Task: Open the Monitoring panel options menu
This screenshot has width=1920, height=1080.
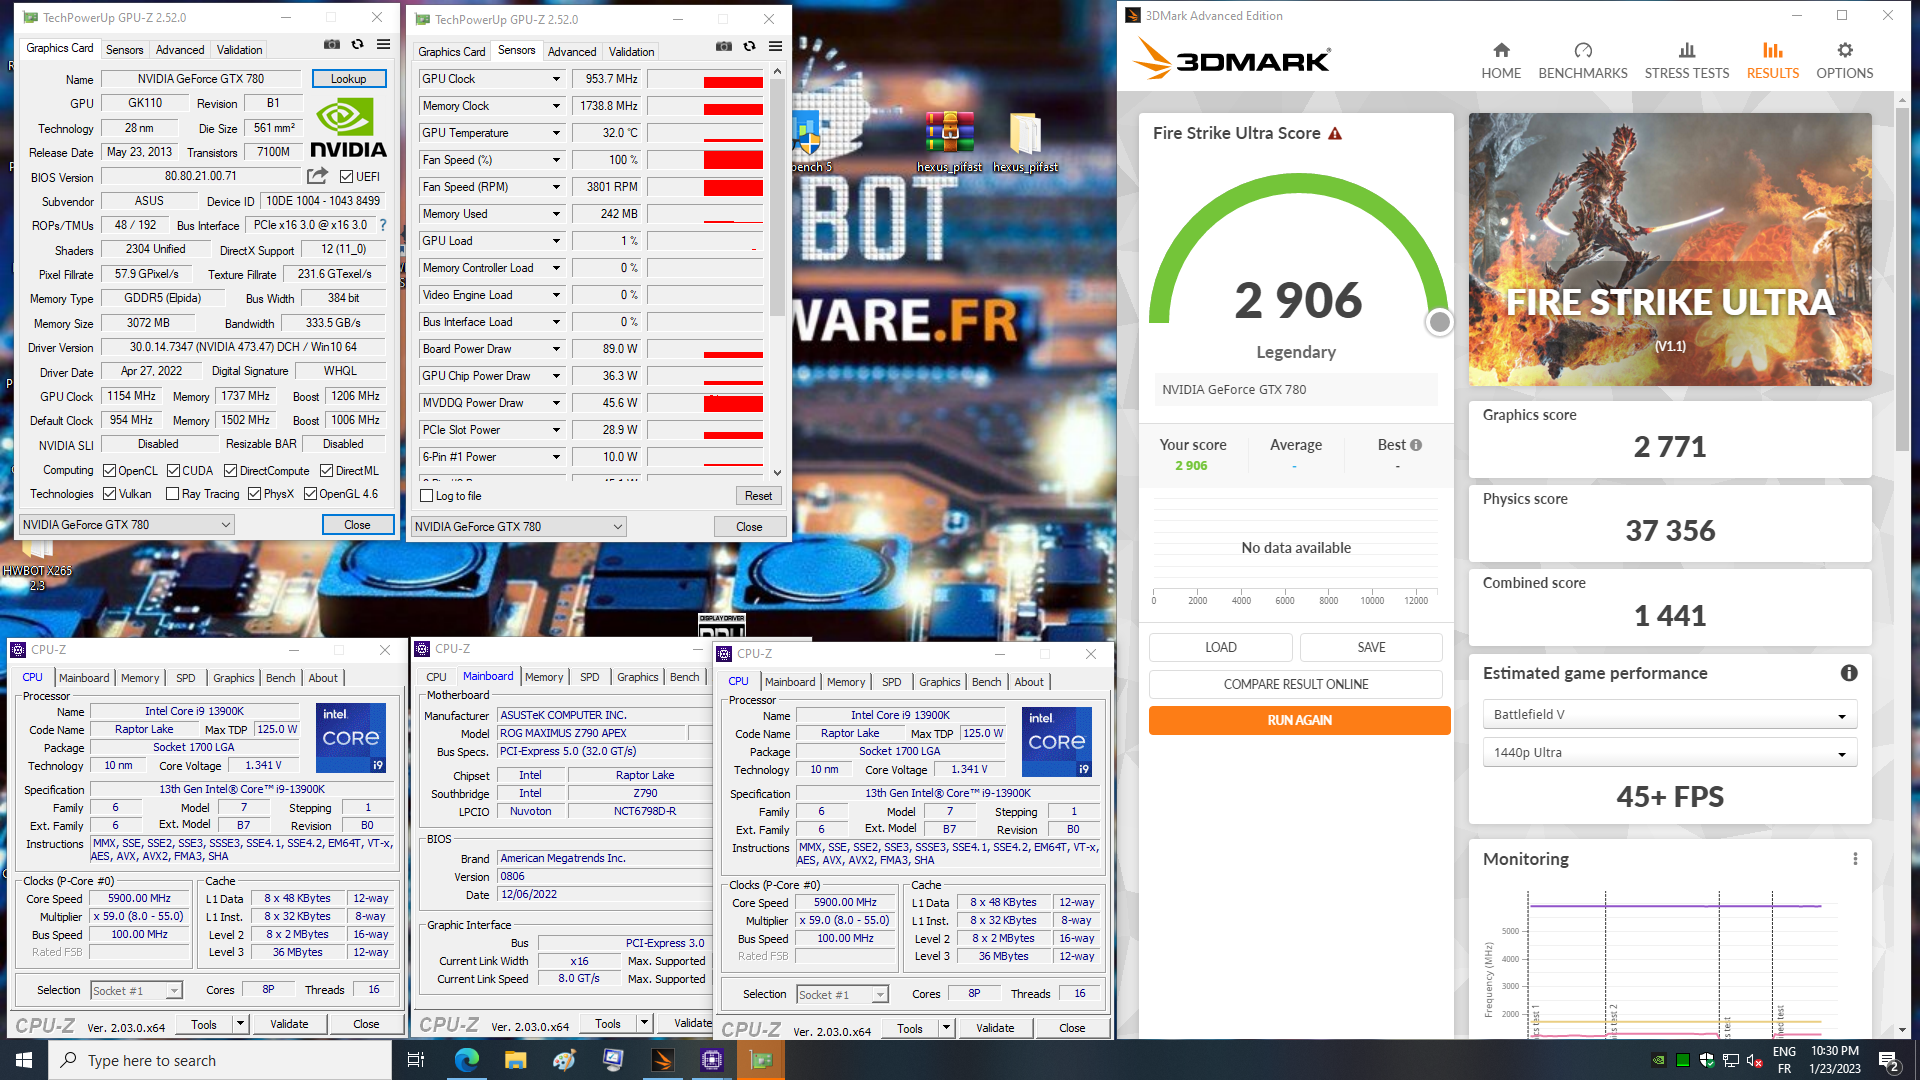Action: [1855, 859]
